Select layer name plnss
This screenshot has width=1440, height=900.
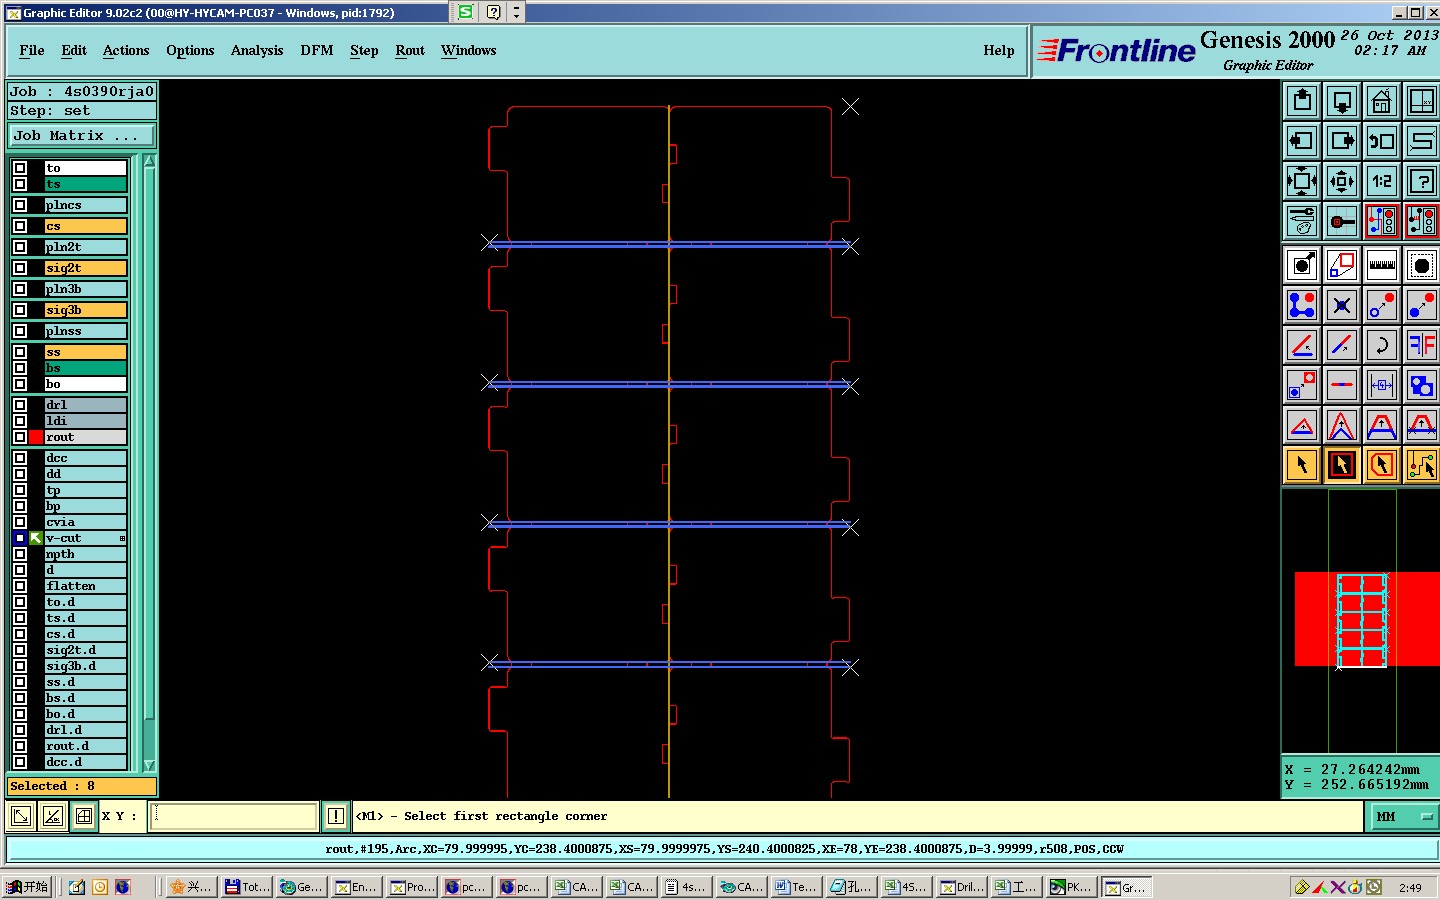point(85,331)
